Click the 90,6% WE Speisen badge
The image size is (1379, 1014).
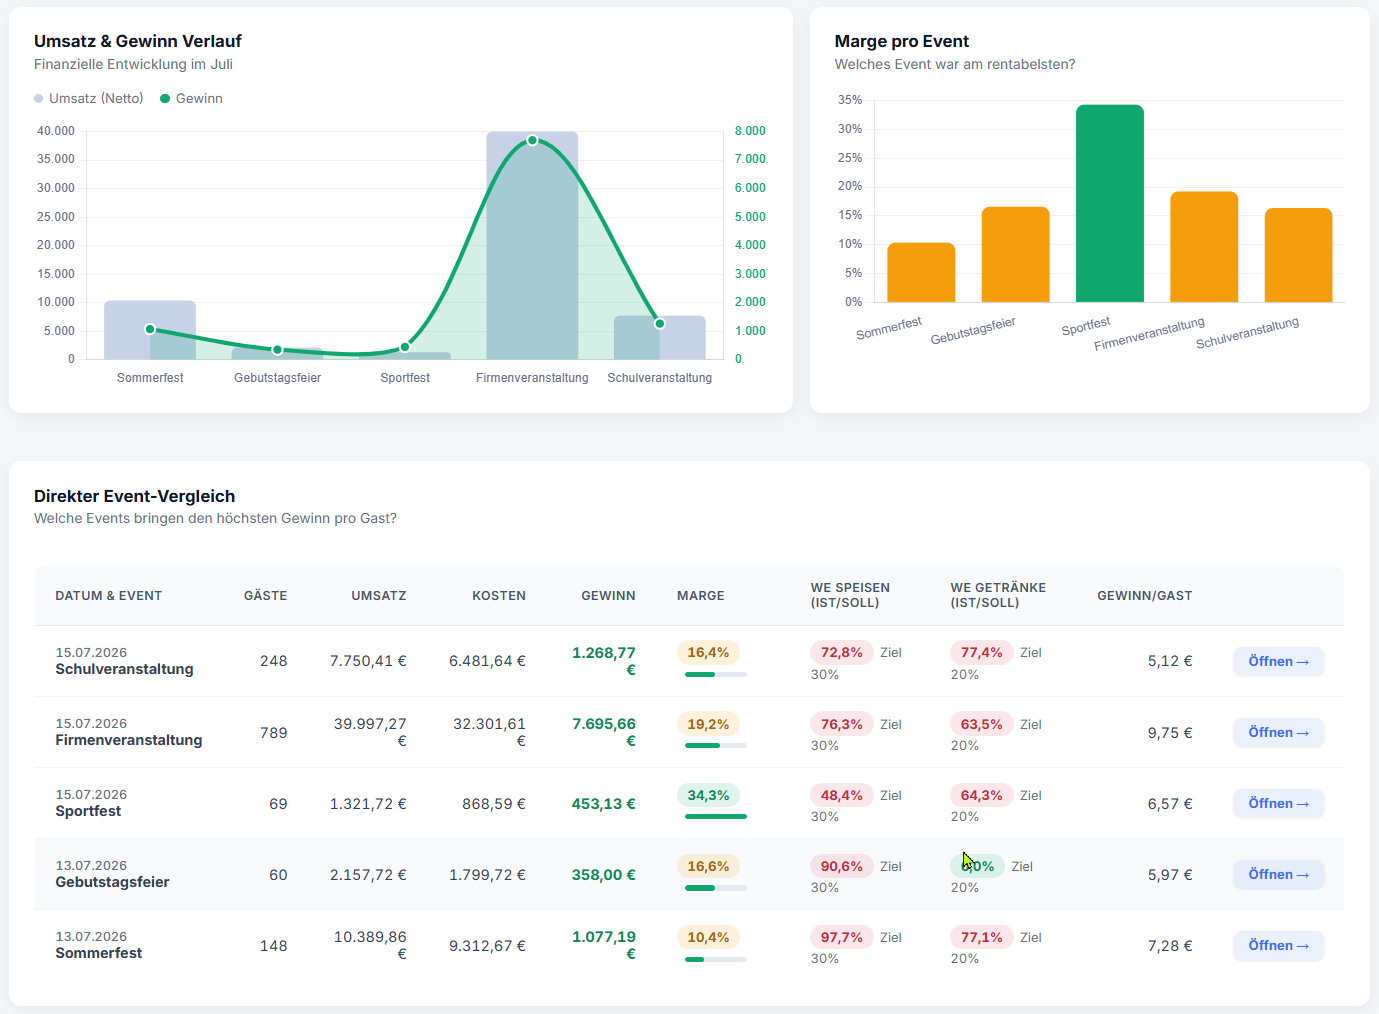[x=842, y=866]
